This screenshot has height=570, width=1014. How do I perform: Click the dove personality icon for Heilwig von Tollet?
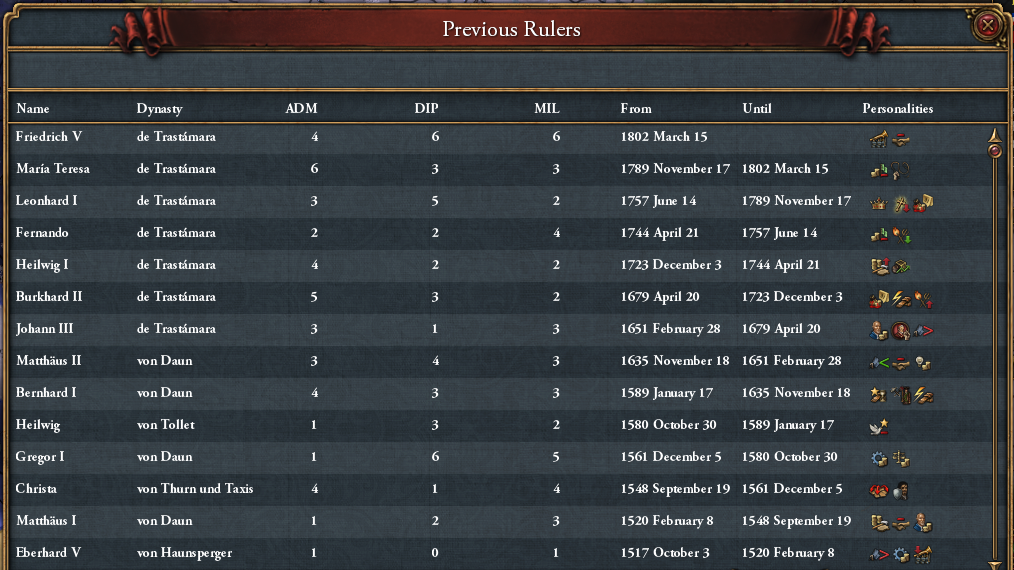coord(879,426)
